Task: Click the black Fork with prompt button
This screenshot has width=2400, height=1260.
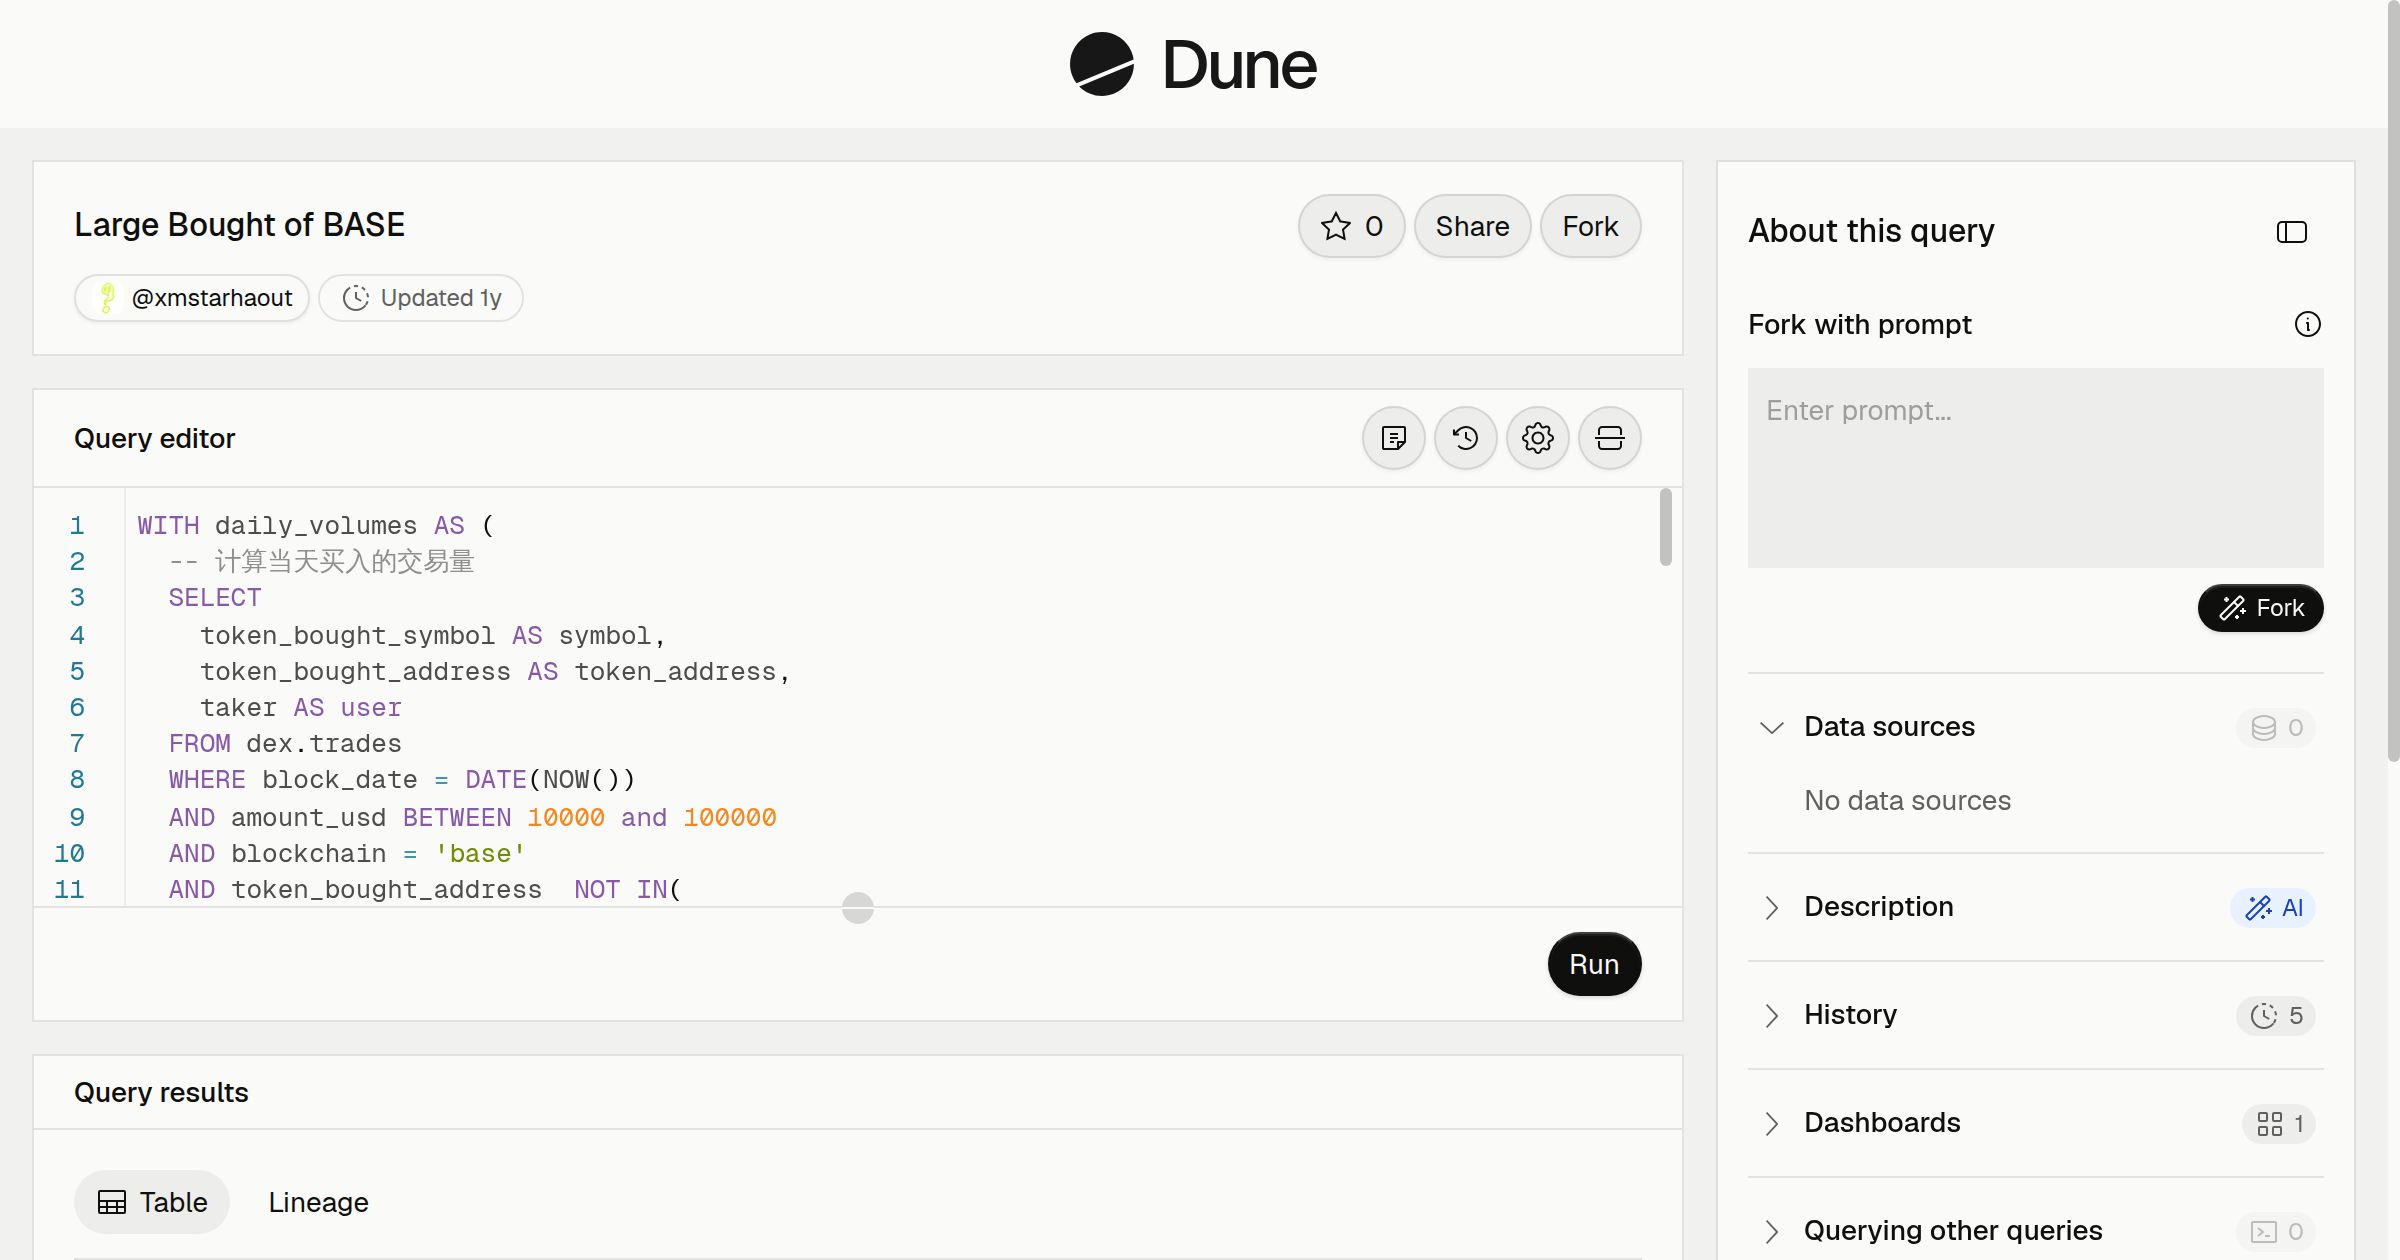Action: (x=2260, y=608)
